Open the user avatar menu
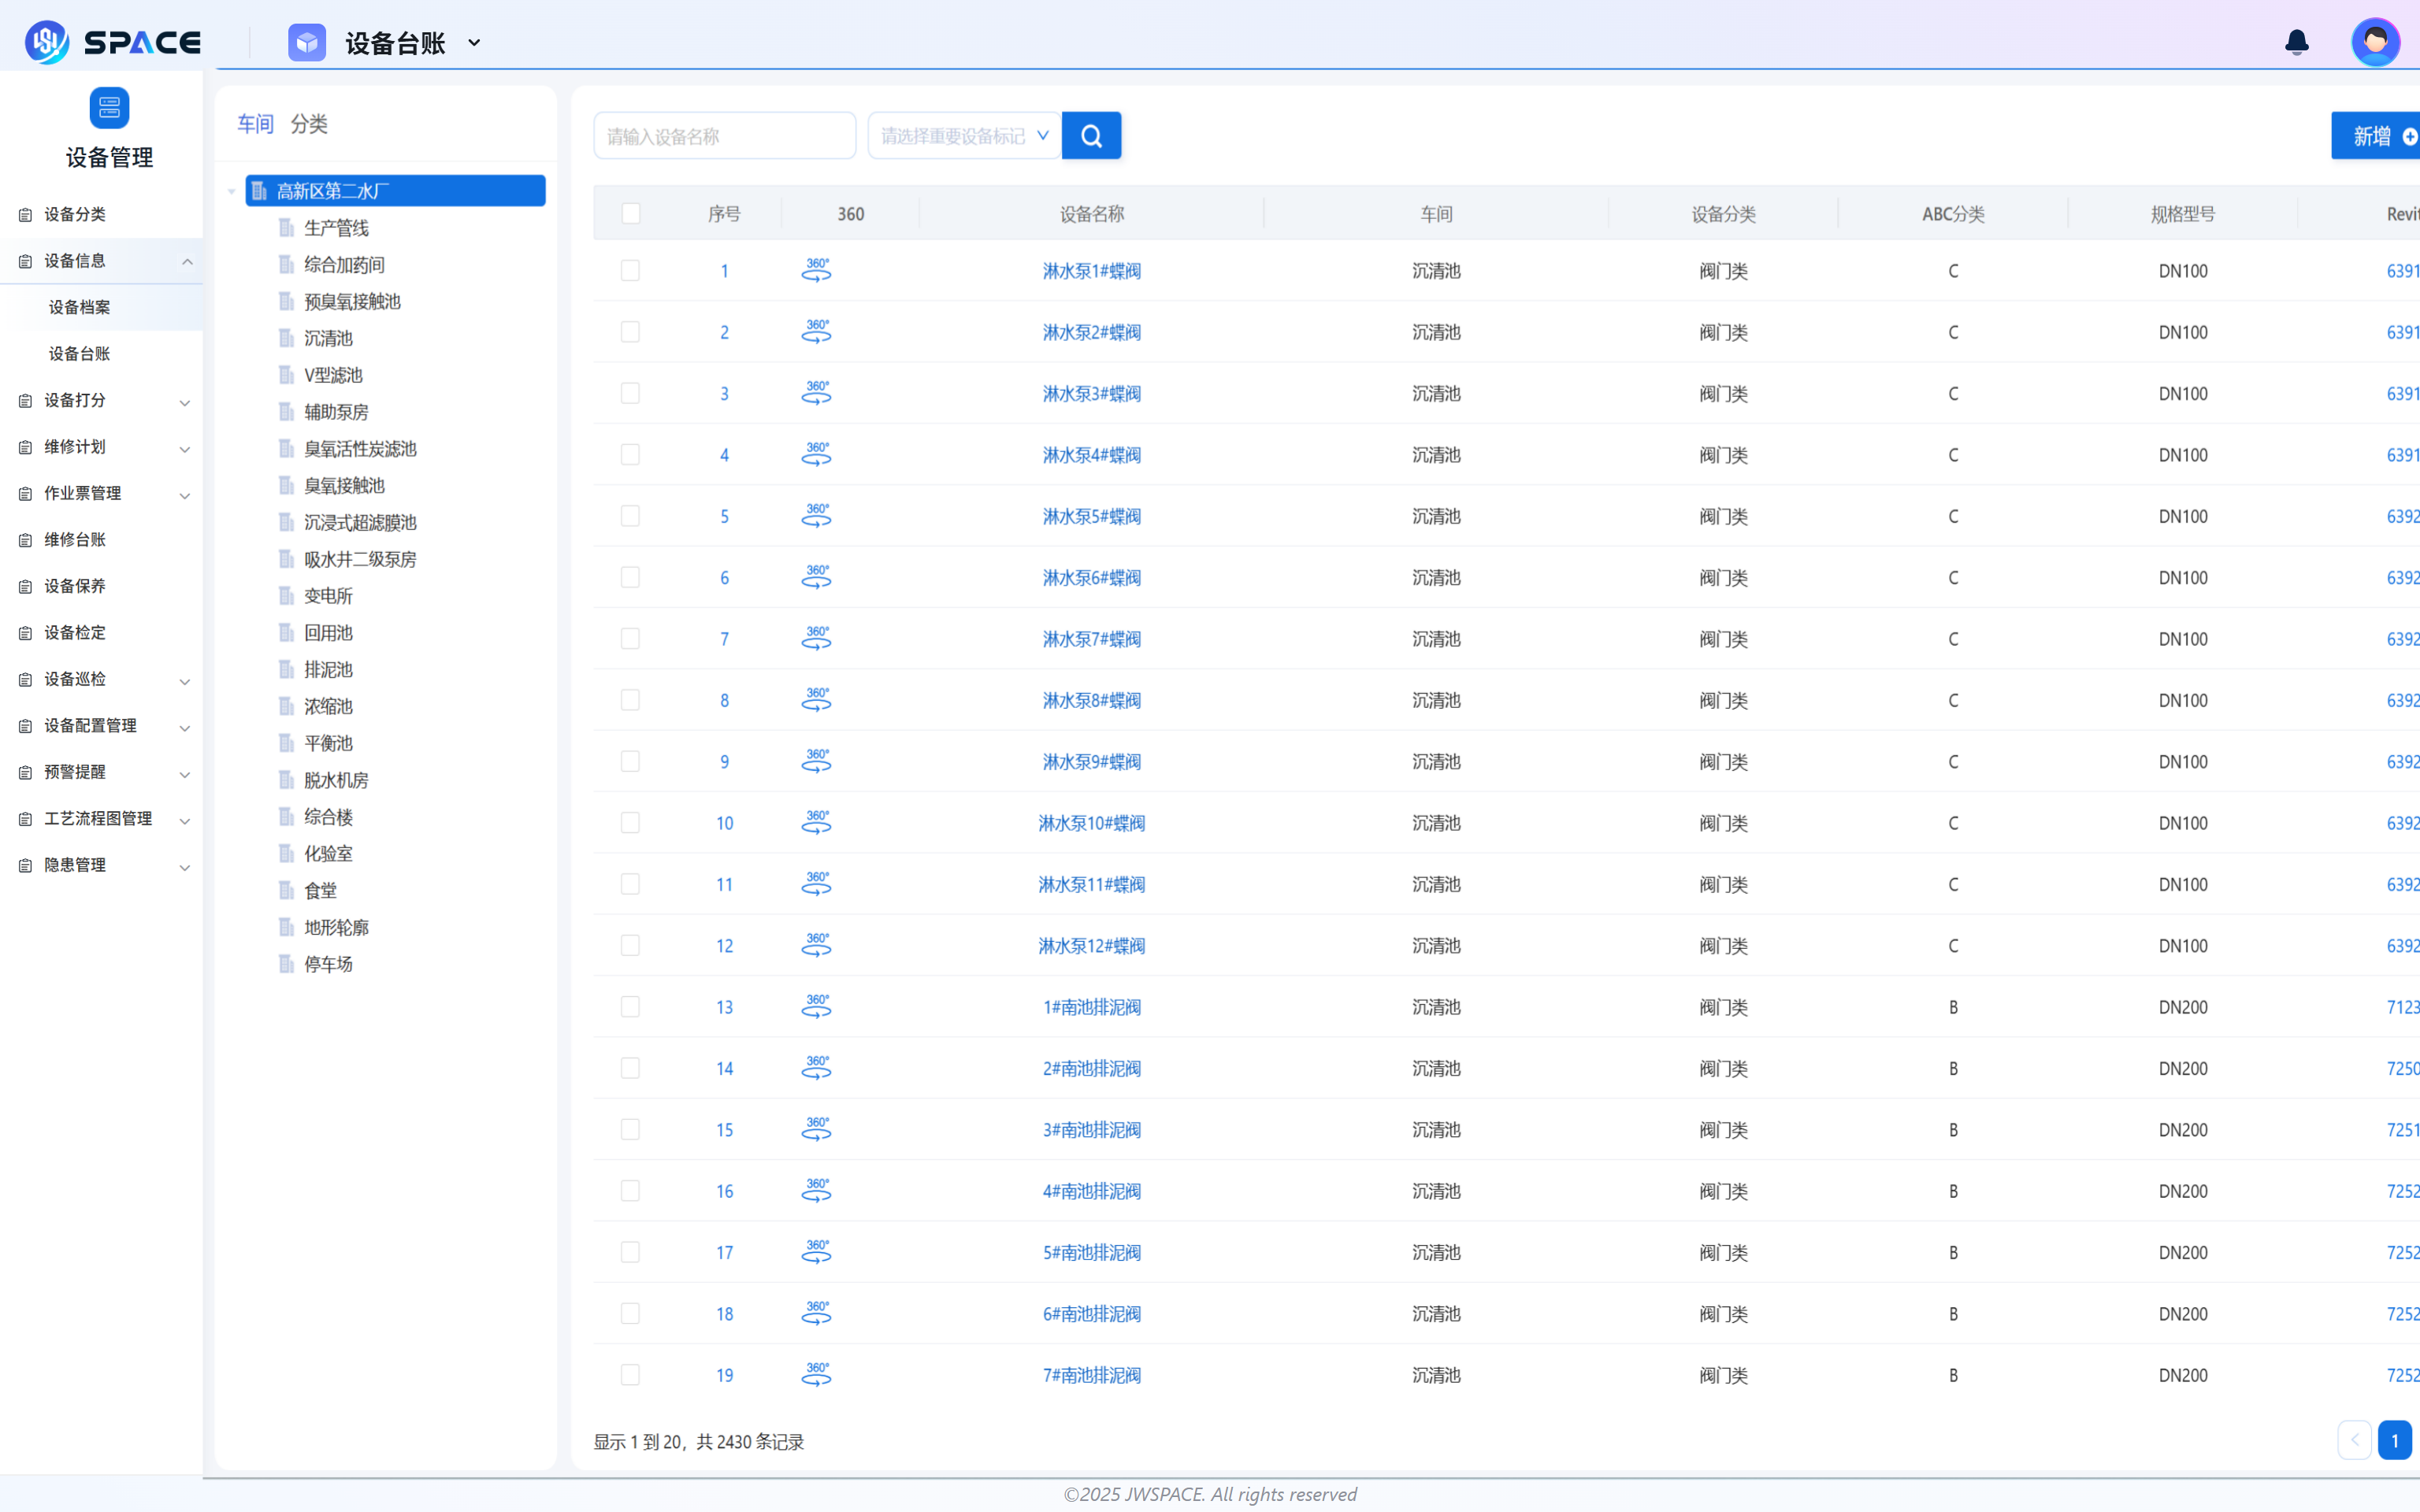Screen dimensions: 2420x1512 (x=2375, y=42)
